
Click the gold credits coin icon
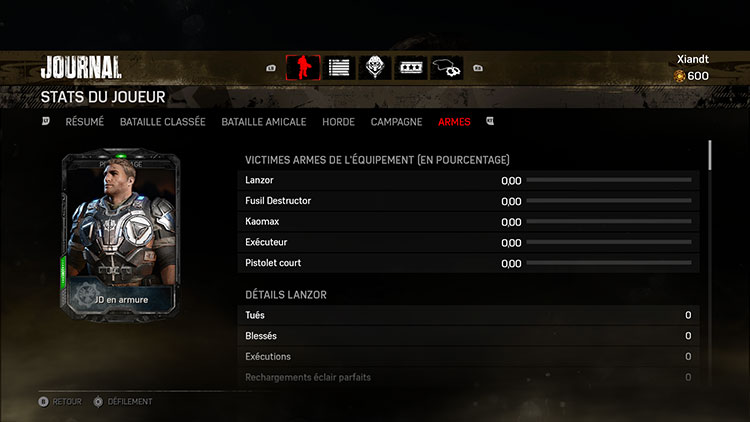pos(679,76)
